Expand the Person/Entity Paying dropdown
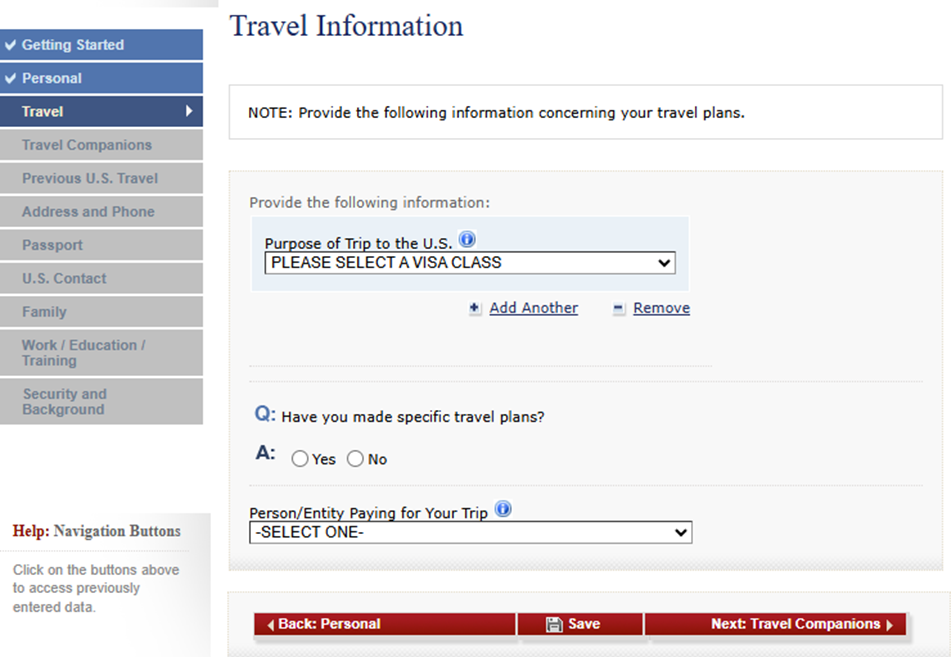 [470, 533]
